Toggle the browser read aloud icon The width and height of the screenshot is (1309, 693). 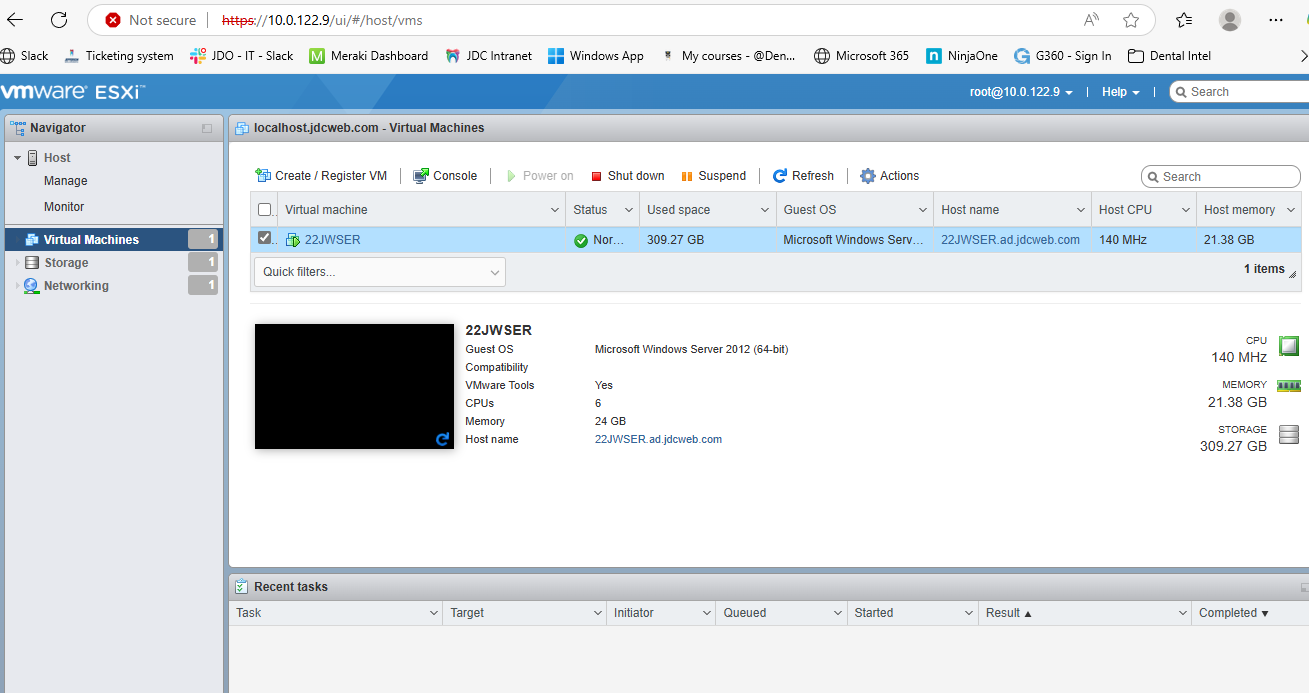point(1092,20)
